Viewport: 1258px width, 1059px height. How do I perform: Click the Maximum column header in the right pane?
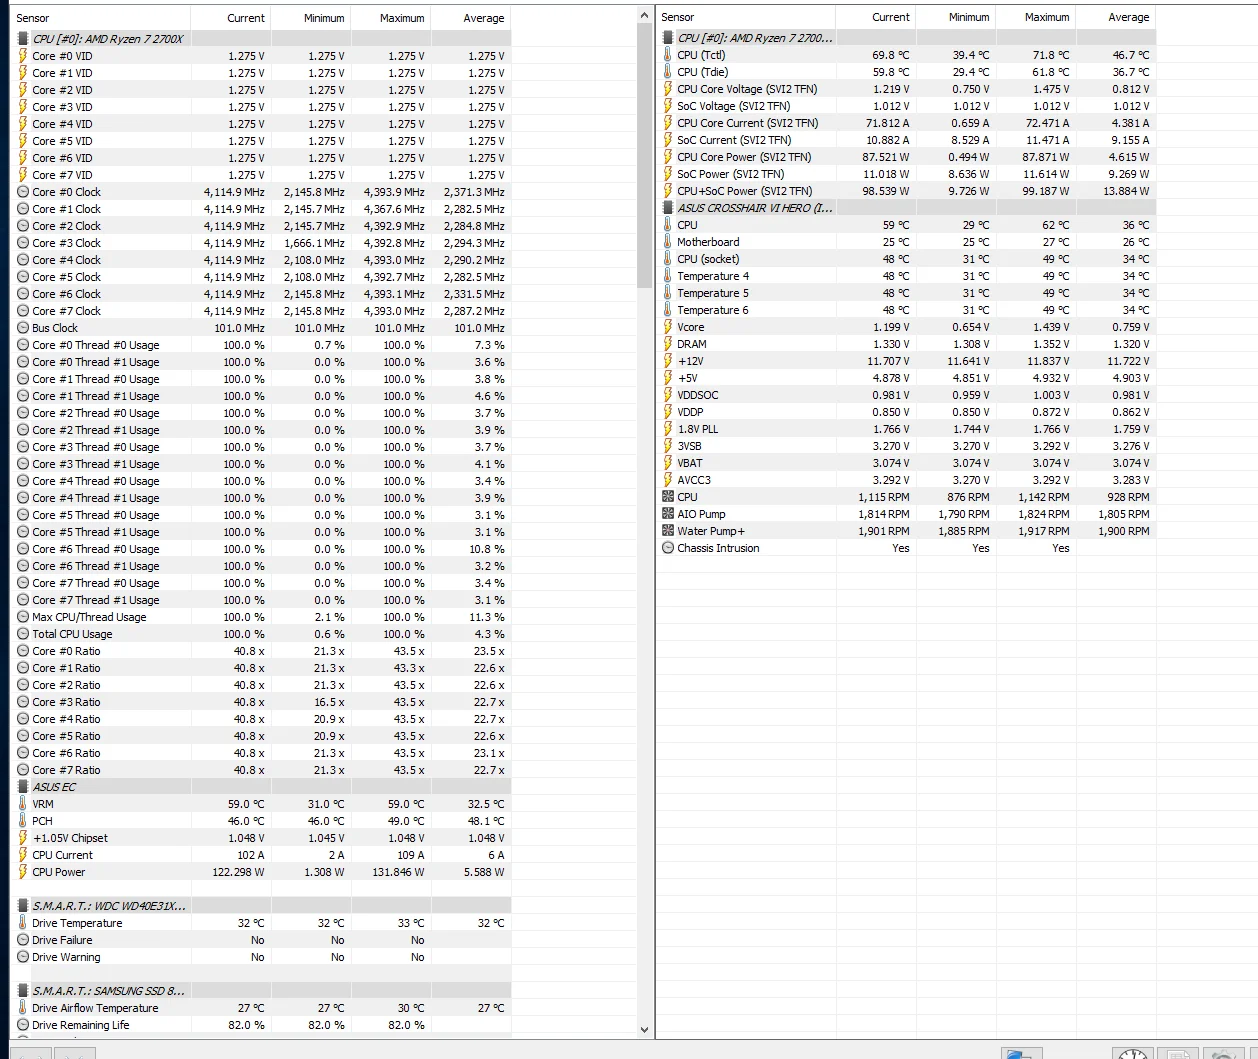coord(1036,17)
